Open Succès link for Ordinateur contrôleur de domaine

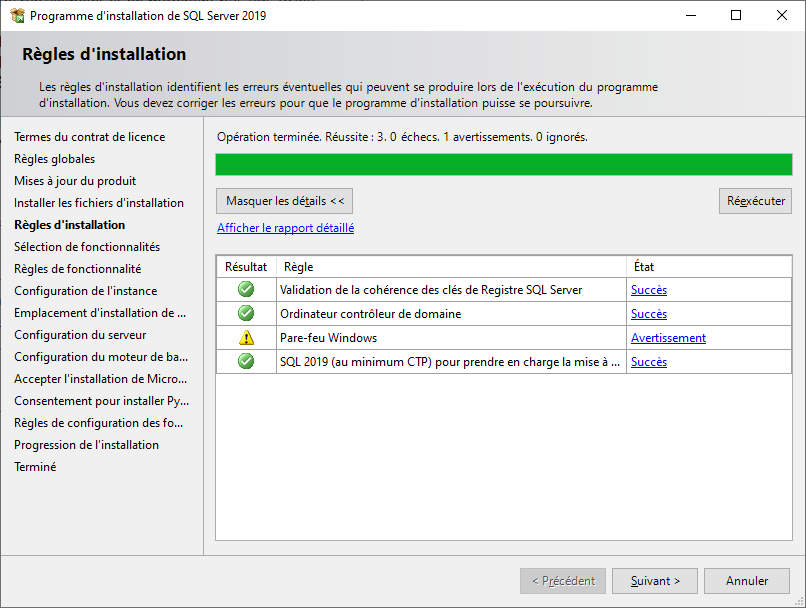649,314
